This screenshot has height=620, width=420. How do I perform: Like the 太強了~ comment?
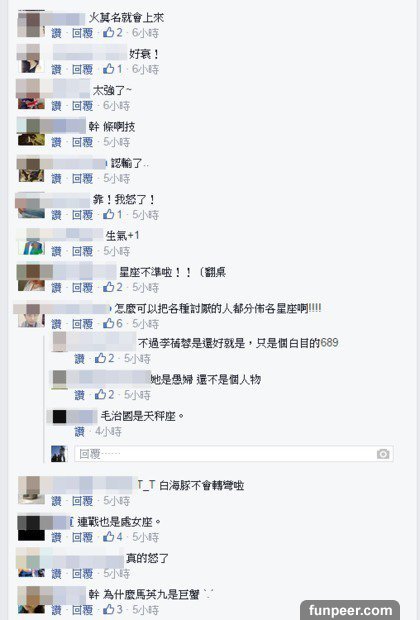click(x=57, y=106)
